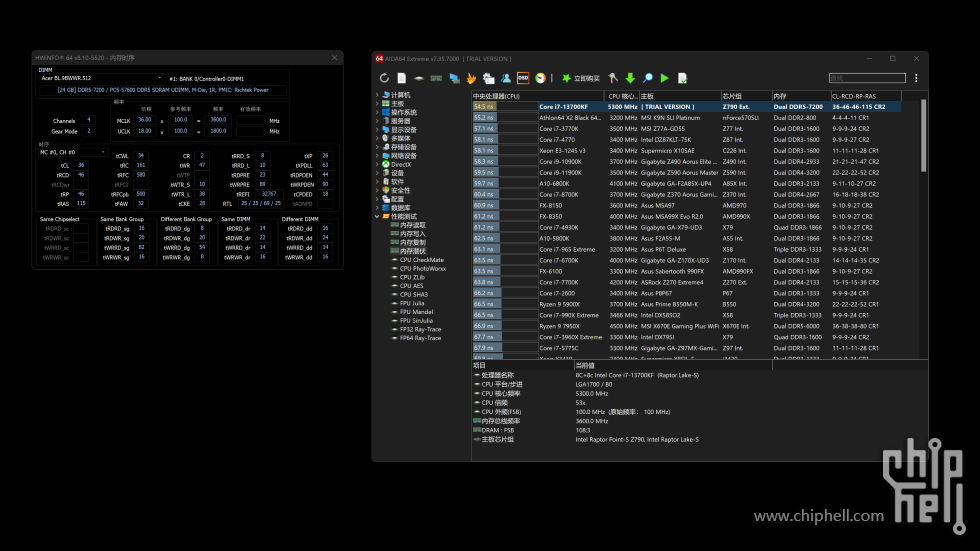
Task: Expand the 操作系统 tree node
Action: tap(377, 112)
